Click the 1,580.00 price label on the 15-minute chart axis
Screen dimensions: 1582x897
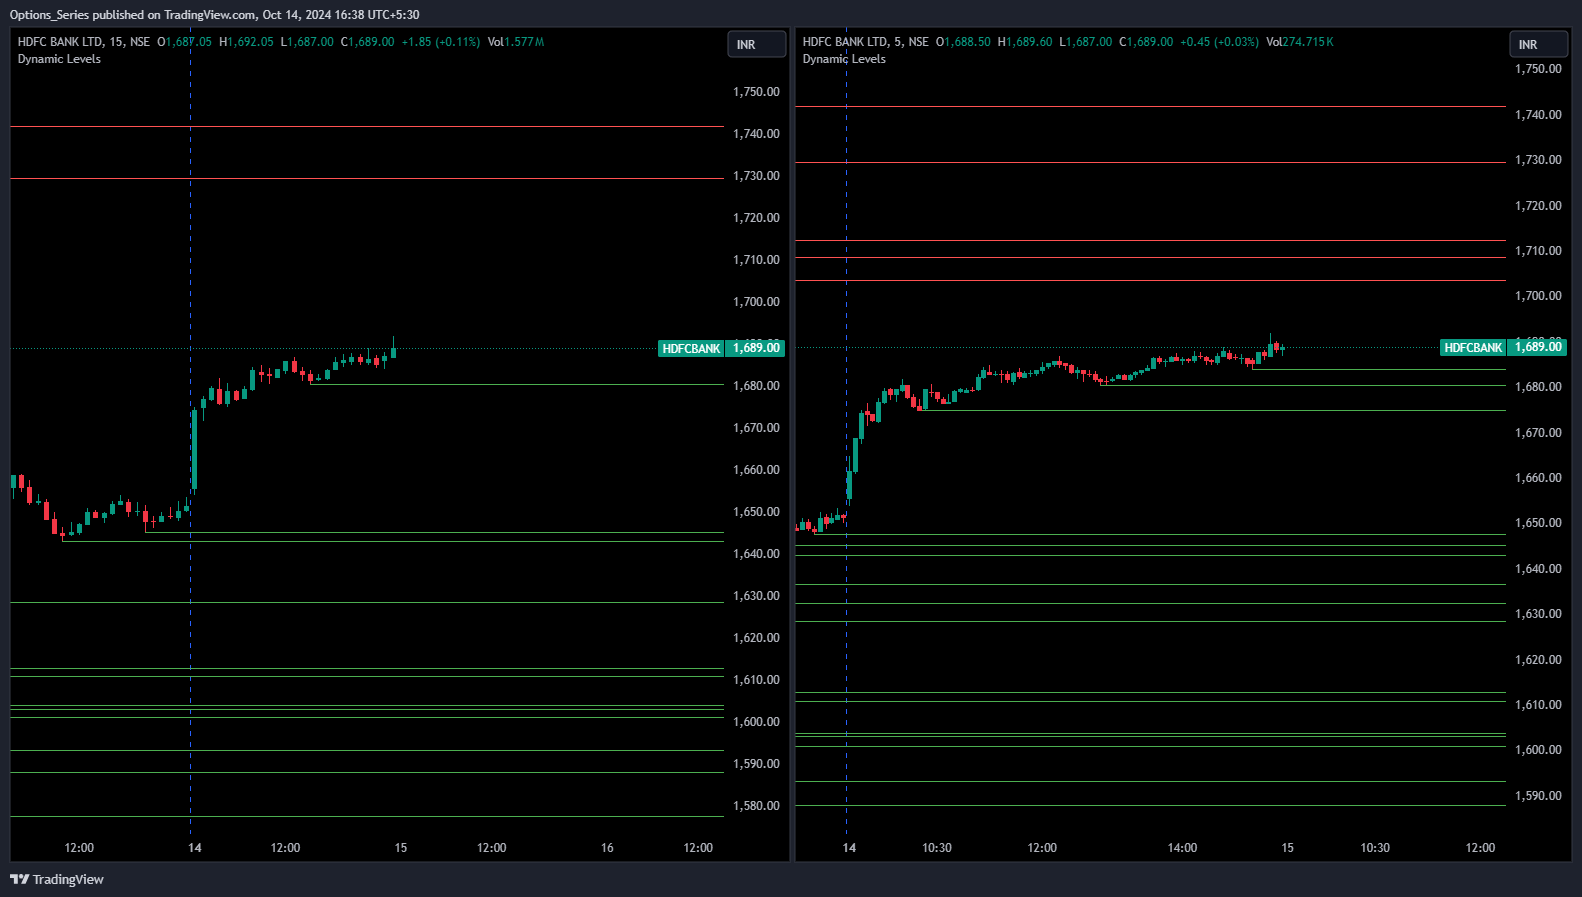(756, 806)
